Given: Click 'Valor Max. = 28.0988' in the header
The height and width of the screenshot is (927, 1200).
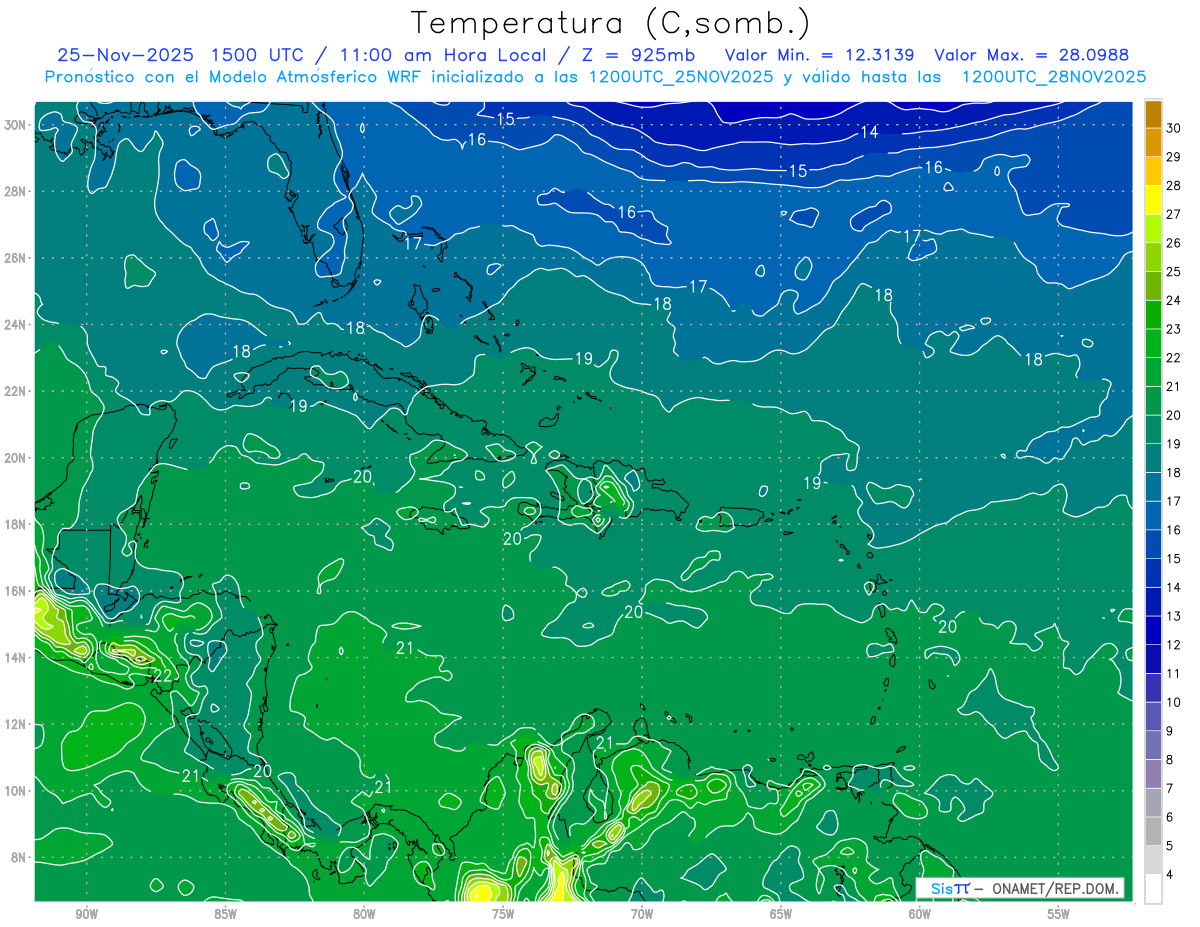Looking at the screenshot, I should click(1030, 55).
